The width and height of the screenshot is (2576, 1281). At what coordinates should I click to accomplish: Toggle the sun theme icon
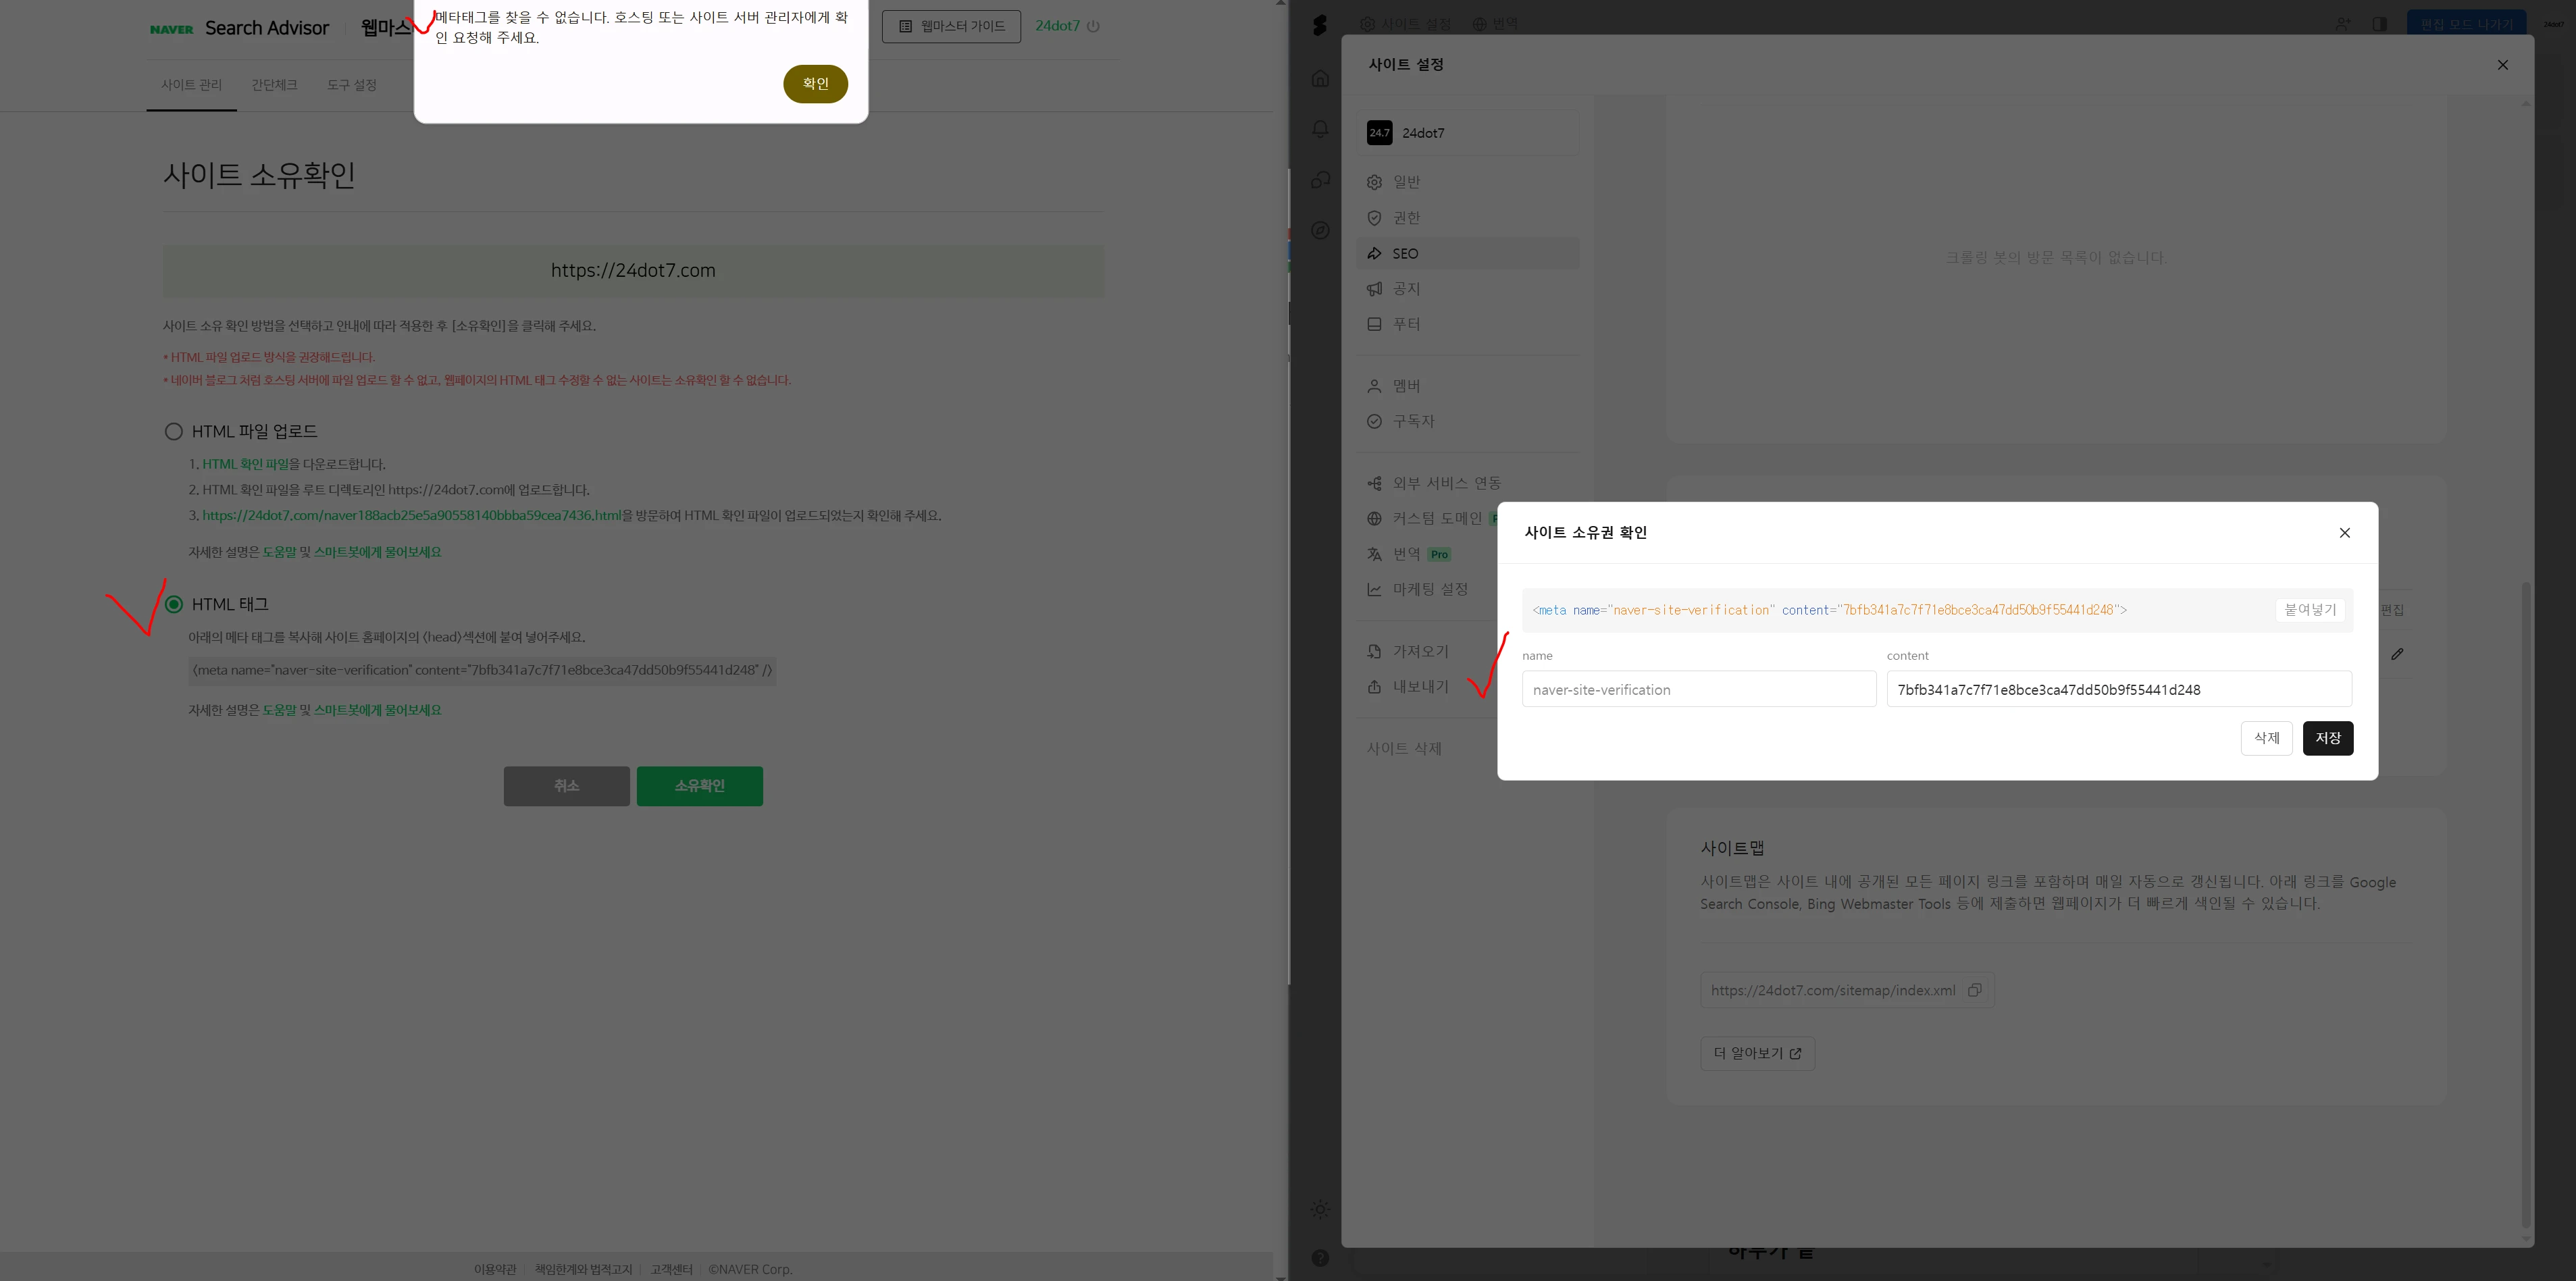click(1320, 1209)
